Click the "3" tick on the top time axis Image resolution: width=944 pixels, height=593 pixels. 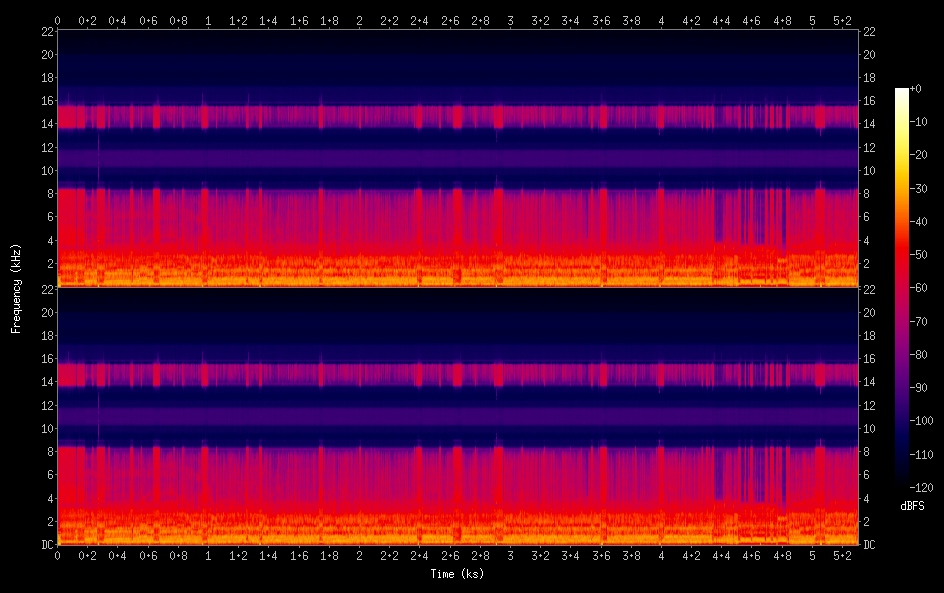511,20
